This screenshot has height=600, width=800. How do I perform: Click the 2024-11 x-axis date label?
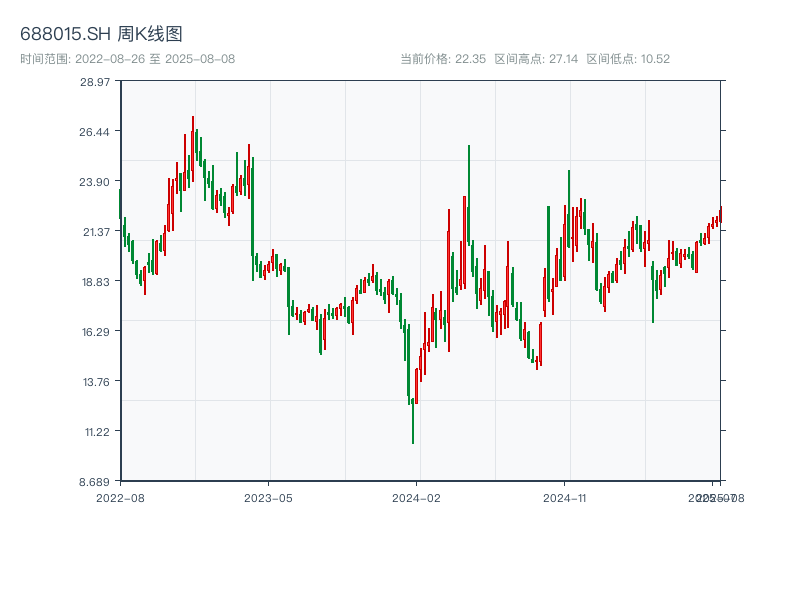(x=566, y=497)
